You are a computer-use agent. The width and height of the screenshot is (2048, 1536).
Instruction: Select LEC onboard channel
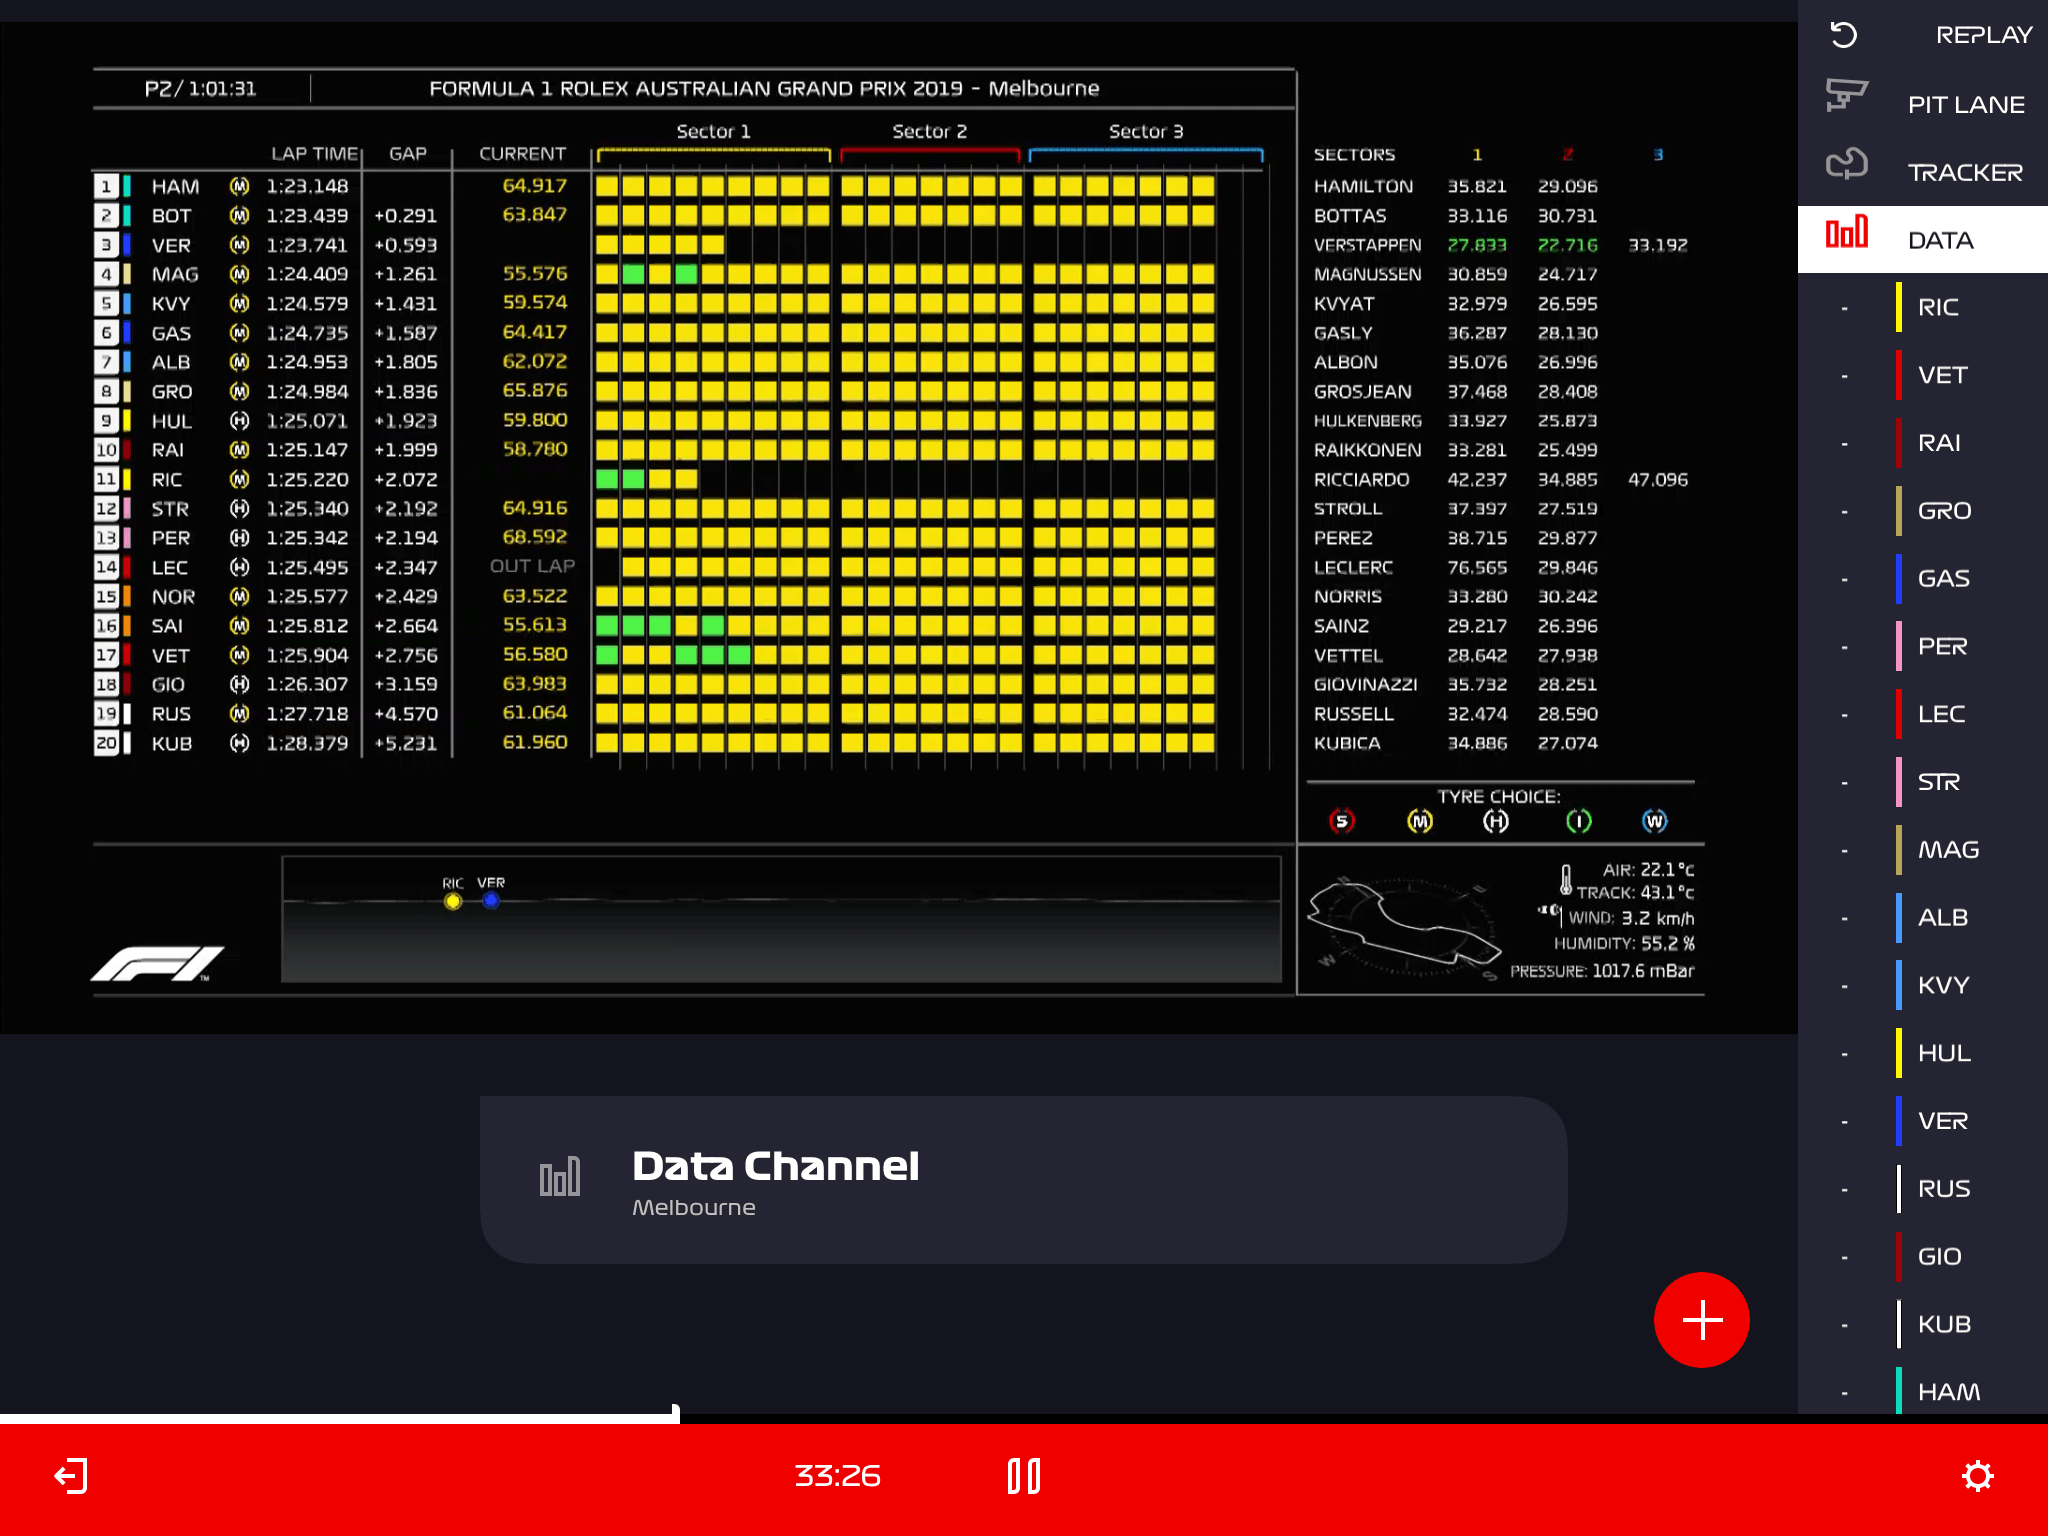click(1923, 714)
